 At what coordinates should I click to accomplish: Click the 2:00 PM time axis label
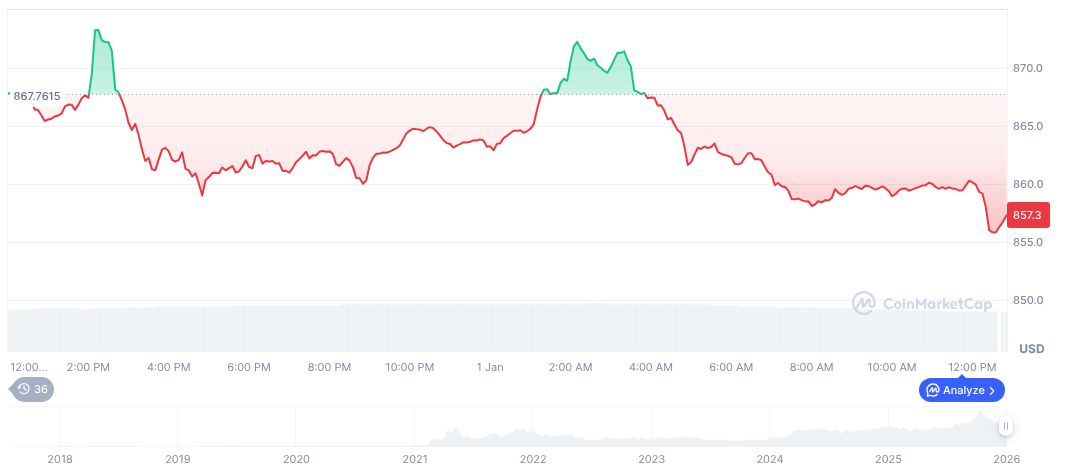88,367
